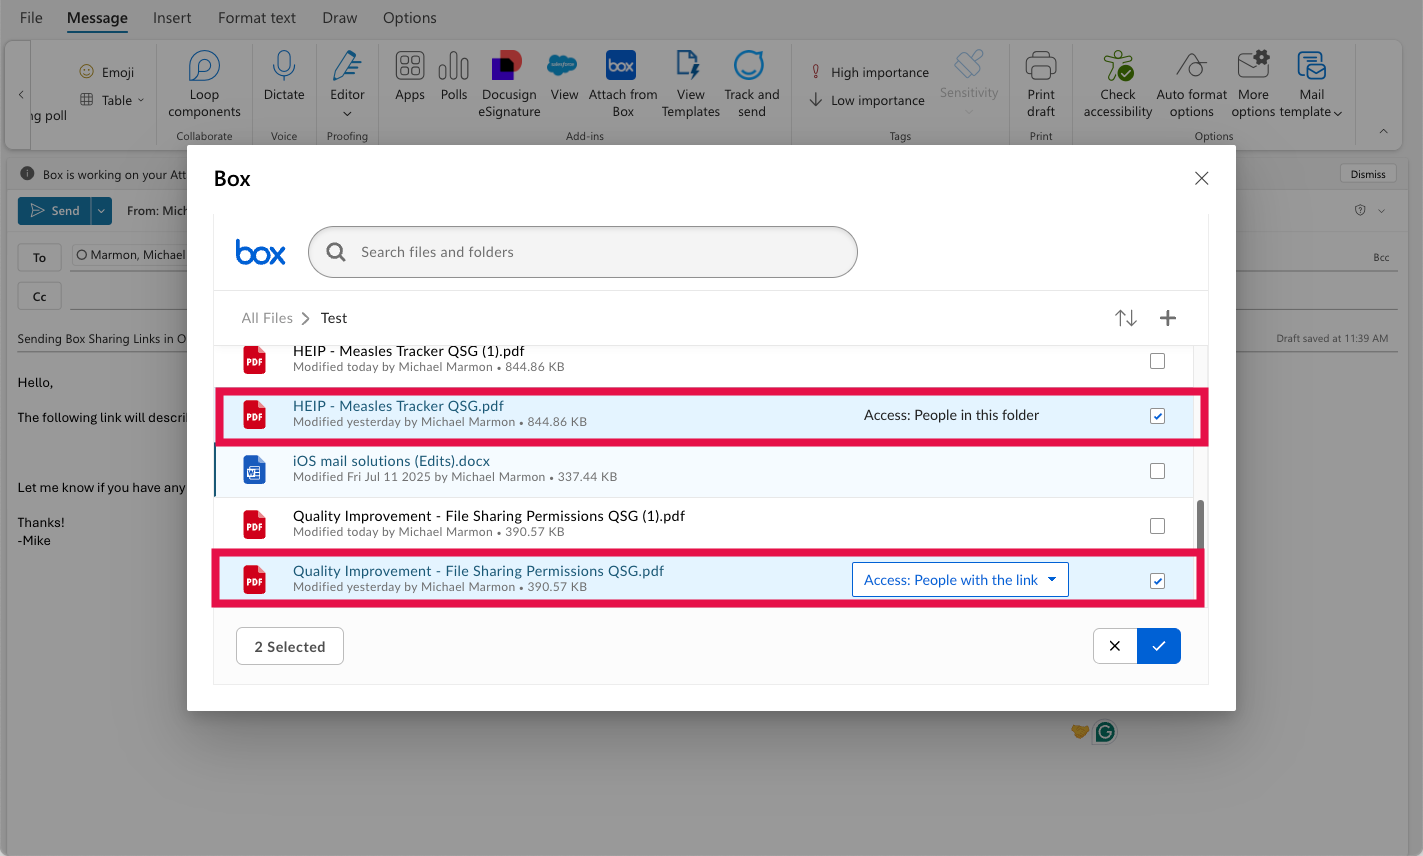
Task: Mark message as High importance
Action: [x=869, y=72]
